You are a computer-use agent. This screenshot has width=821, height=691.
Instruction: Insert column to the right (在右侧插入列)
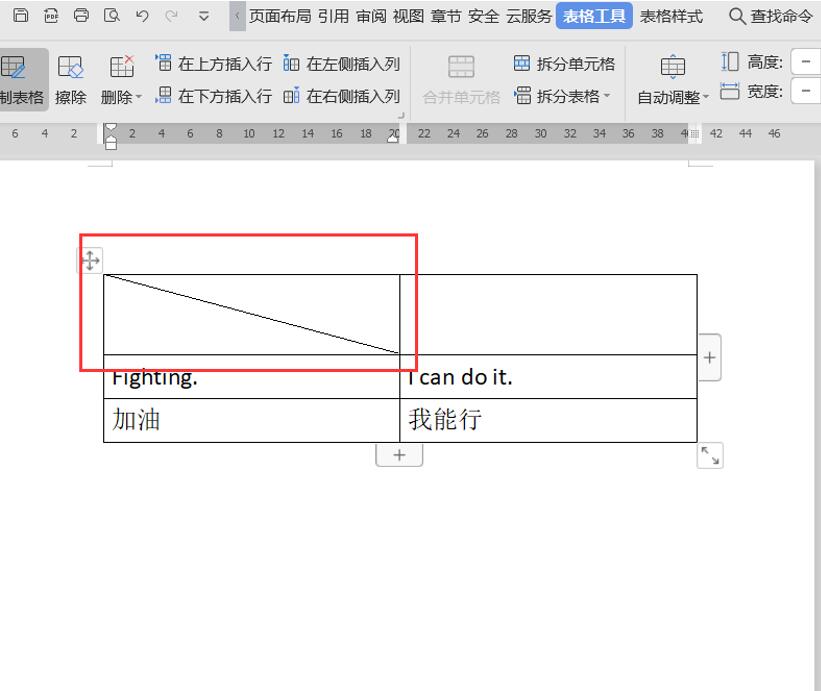tap(341, 96)
